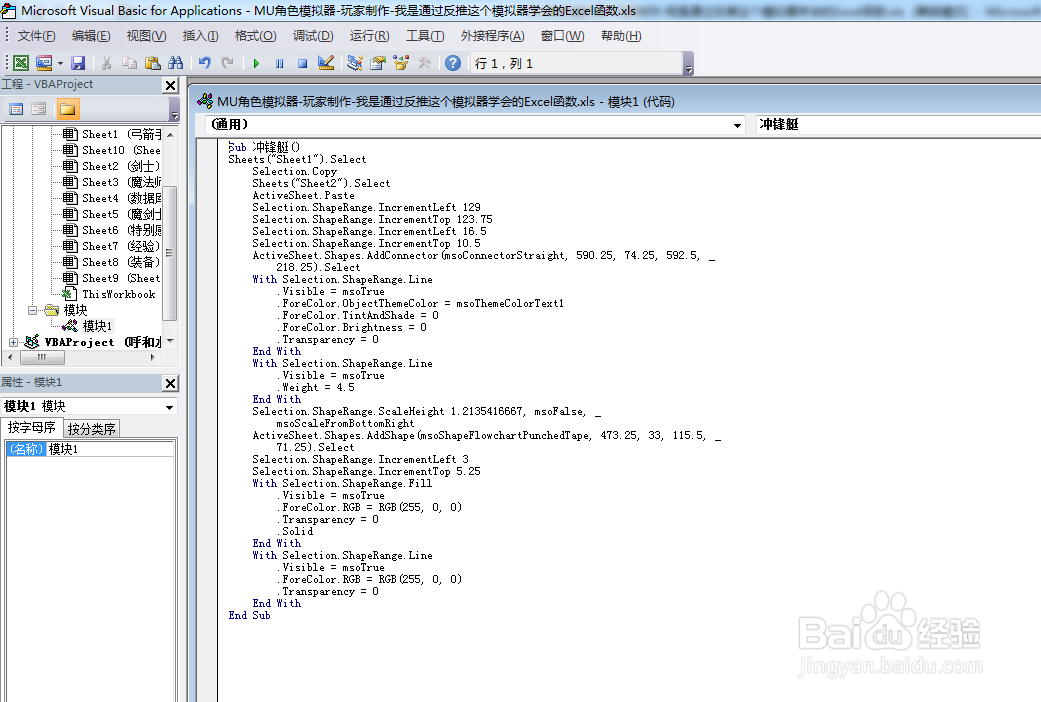The image size is (1041, 702).
Task: Open the 格式(O) menu
Action: [x=256, y=36]
